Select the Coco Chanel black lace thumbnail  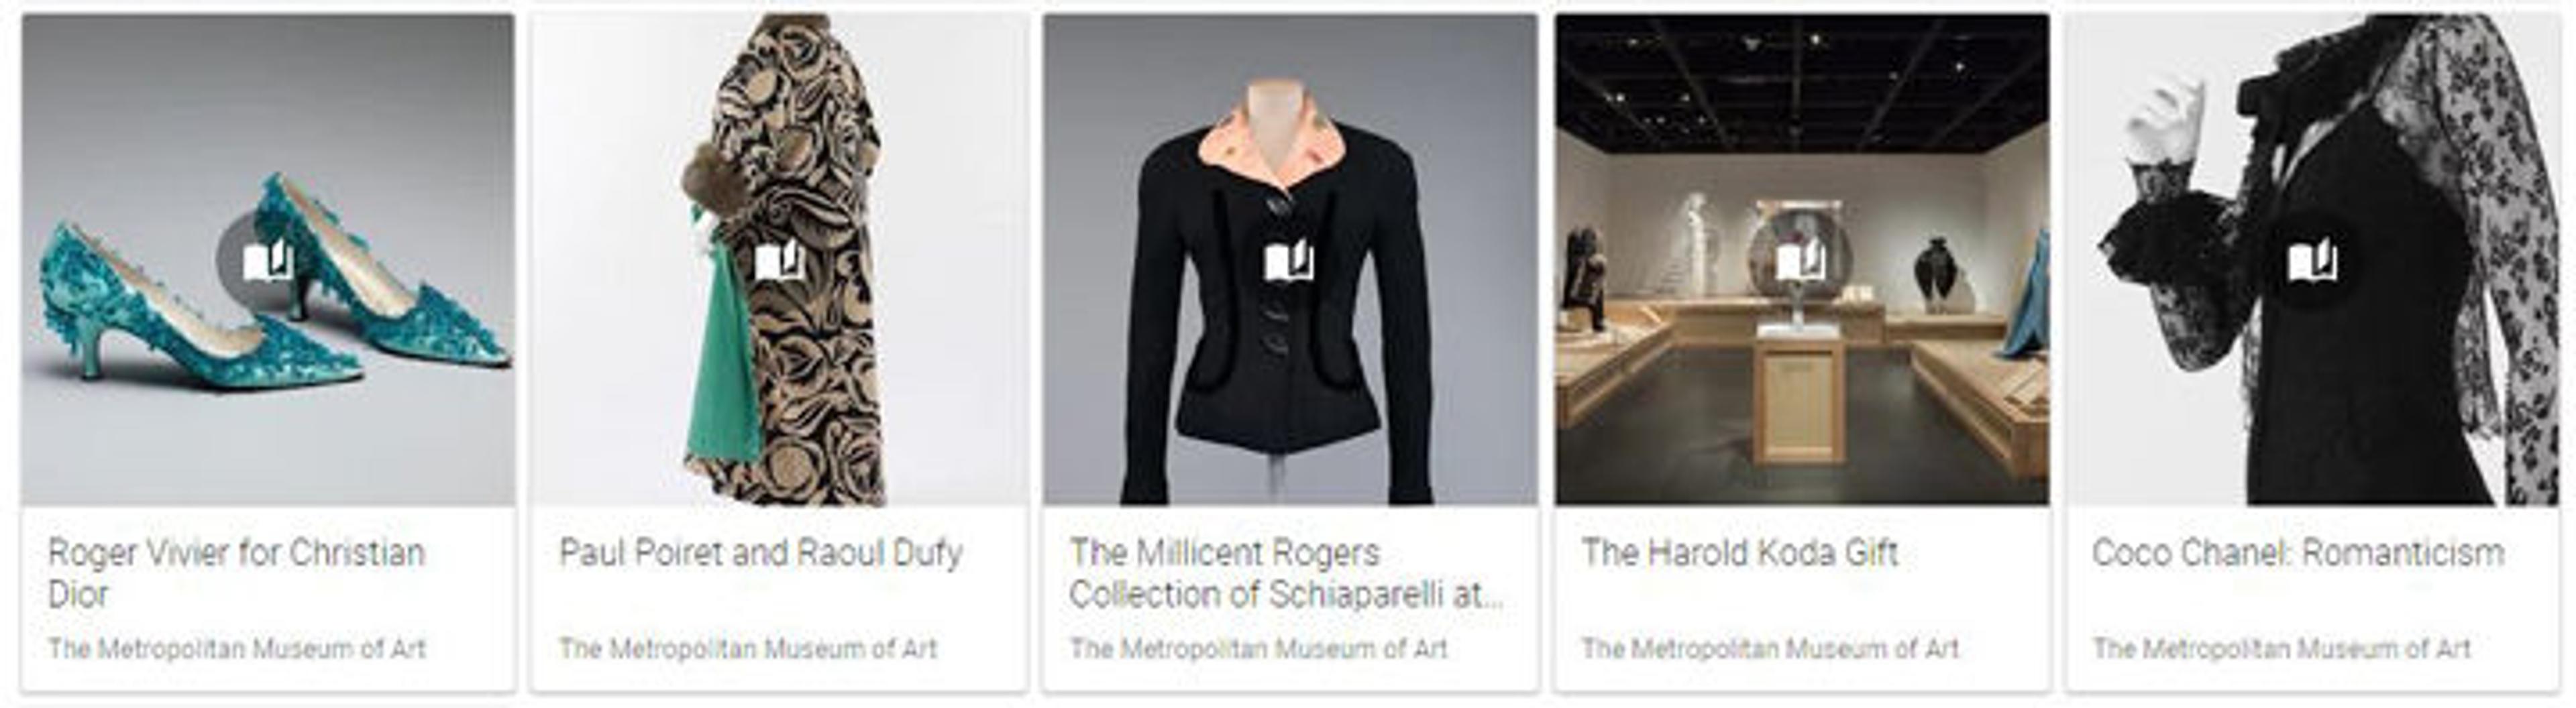(2313, 259)
